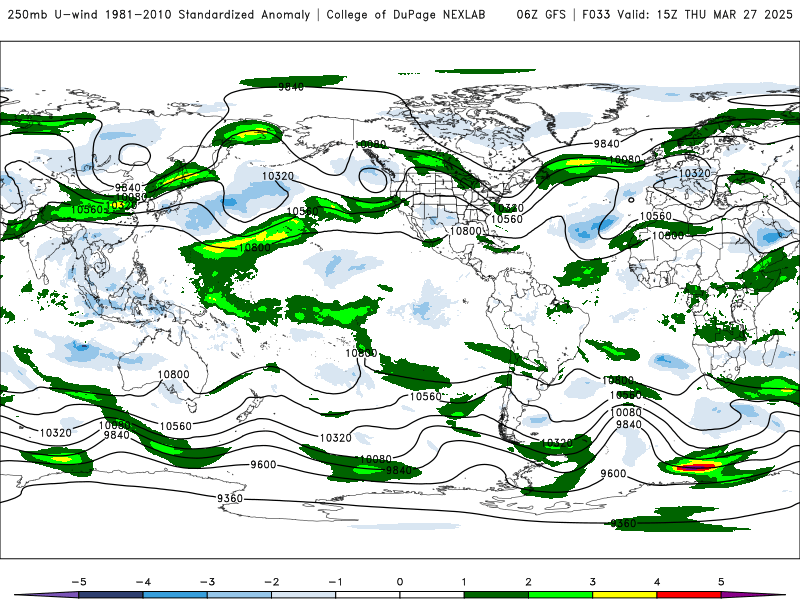Click the 9600 contour label south of Africa
800x600 pixels.
point(613,473)
